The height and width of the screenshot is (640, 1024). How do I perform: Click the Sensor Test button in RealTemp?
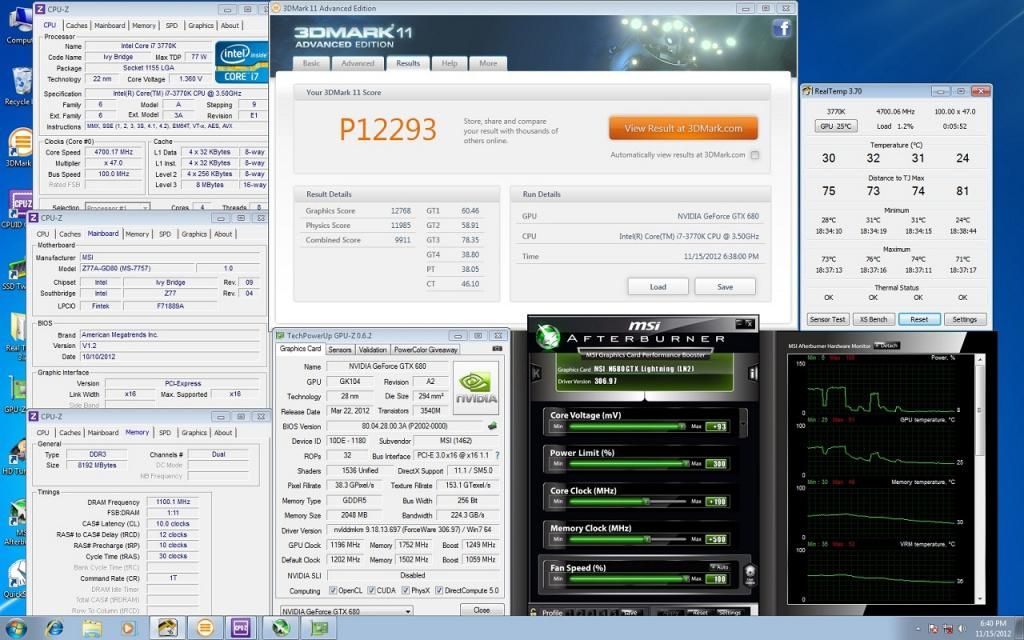827,319
